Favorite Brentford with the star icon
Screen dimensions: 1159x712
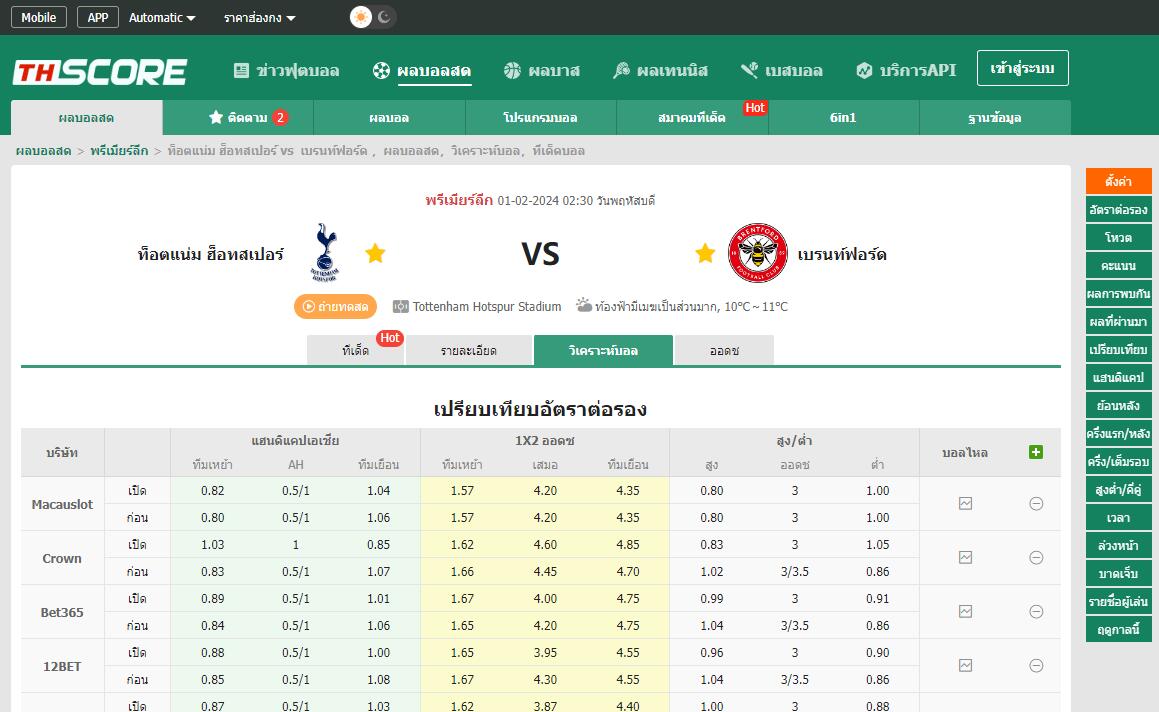705,254
